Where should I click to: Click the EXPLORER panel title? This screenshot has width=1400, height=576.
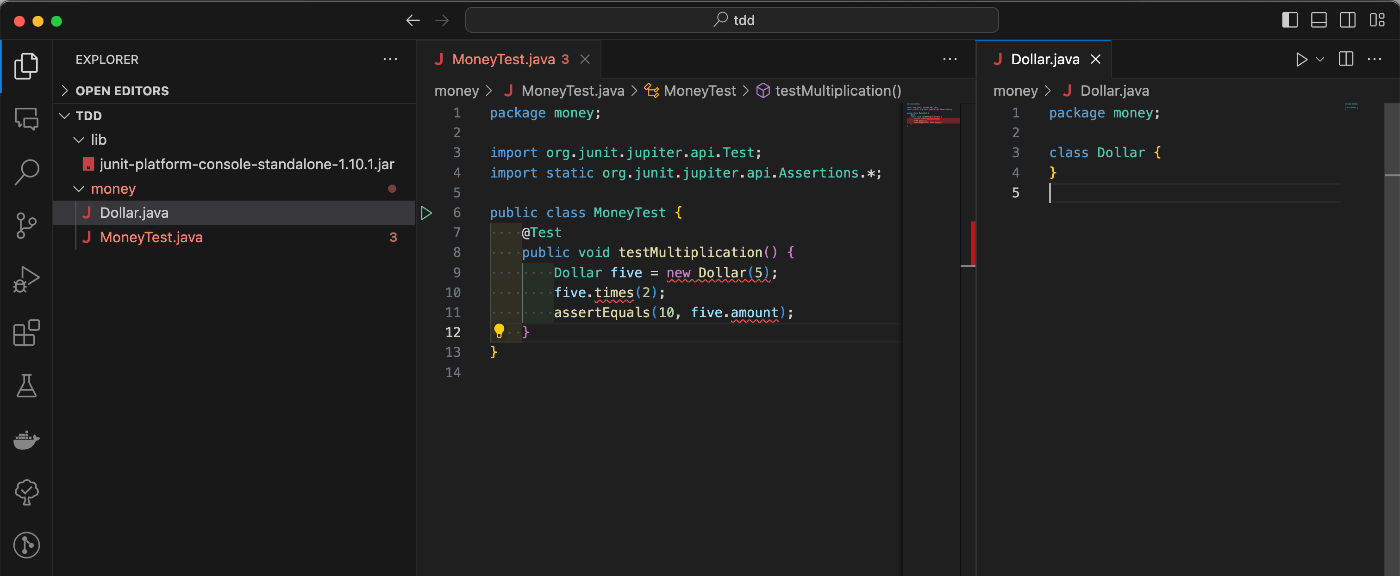point(107,60)
